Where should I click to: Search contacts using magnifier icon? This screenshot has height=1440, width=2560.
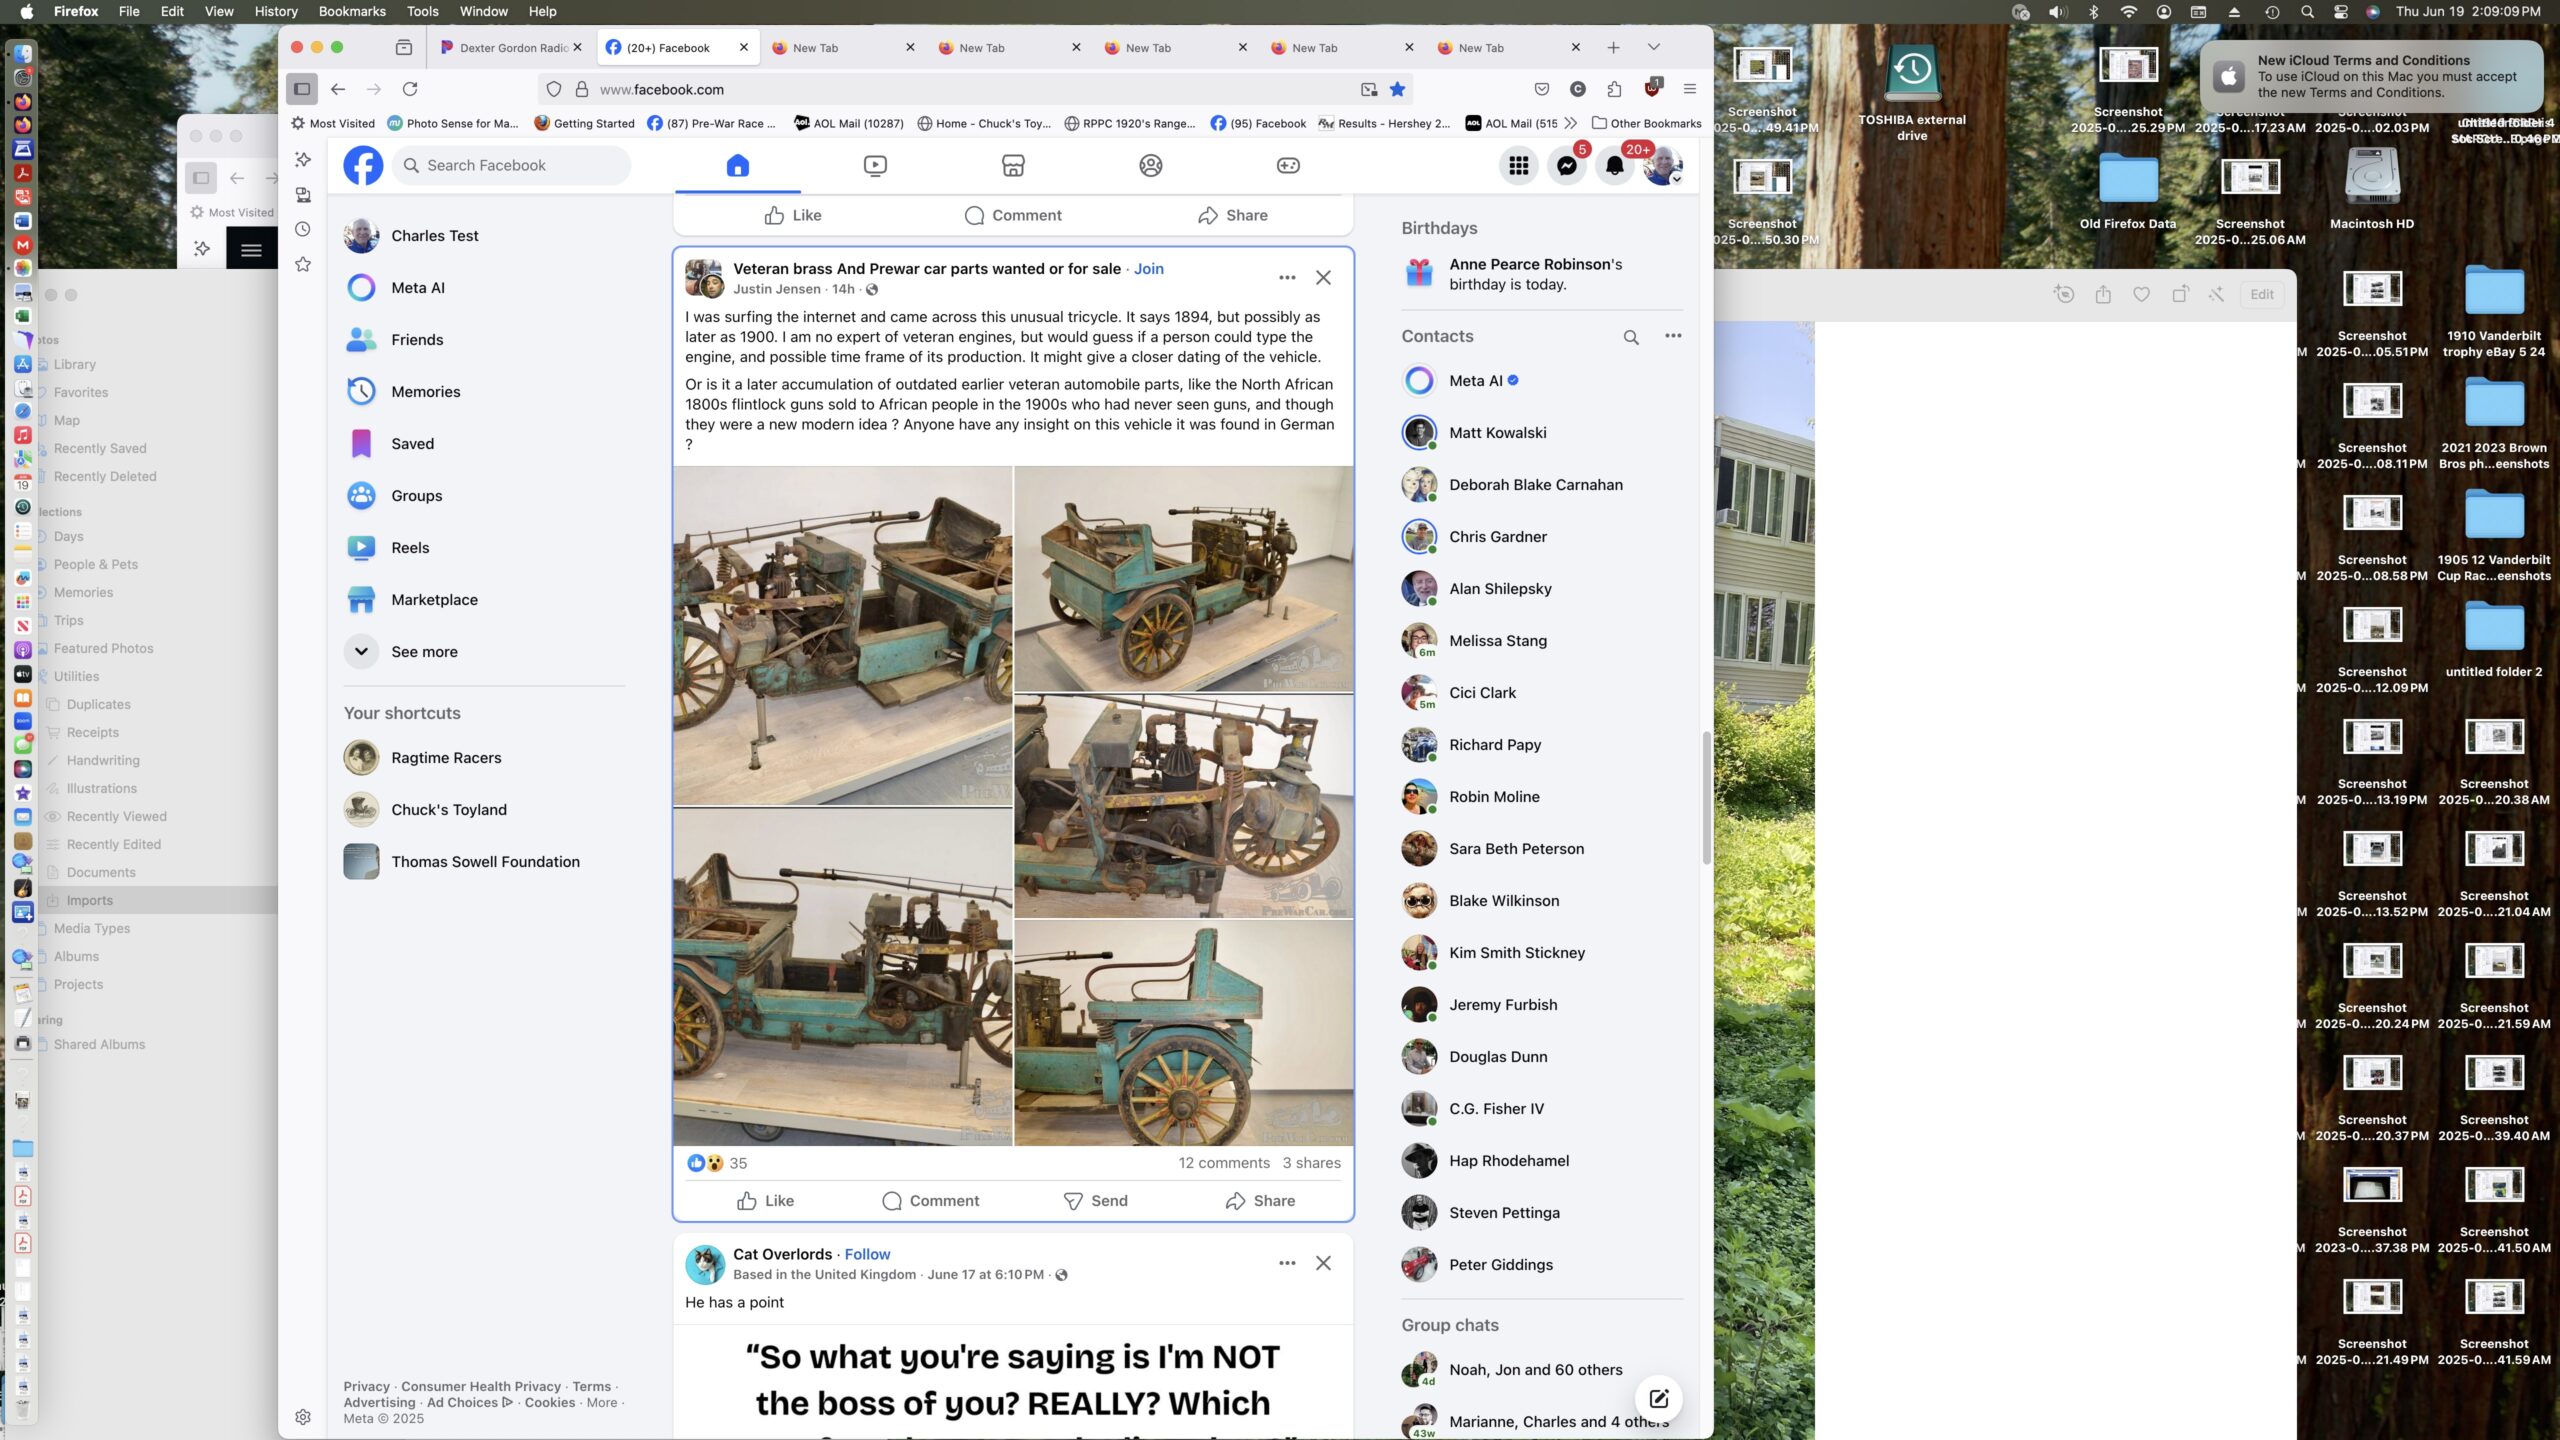click(x=1631, y=337)
